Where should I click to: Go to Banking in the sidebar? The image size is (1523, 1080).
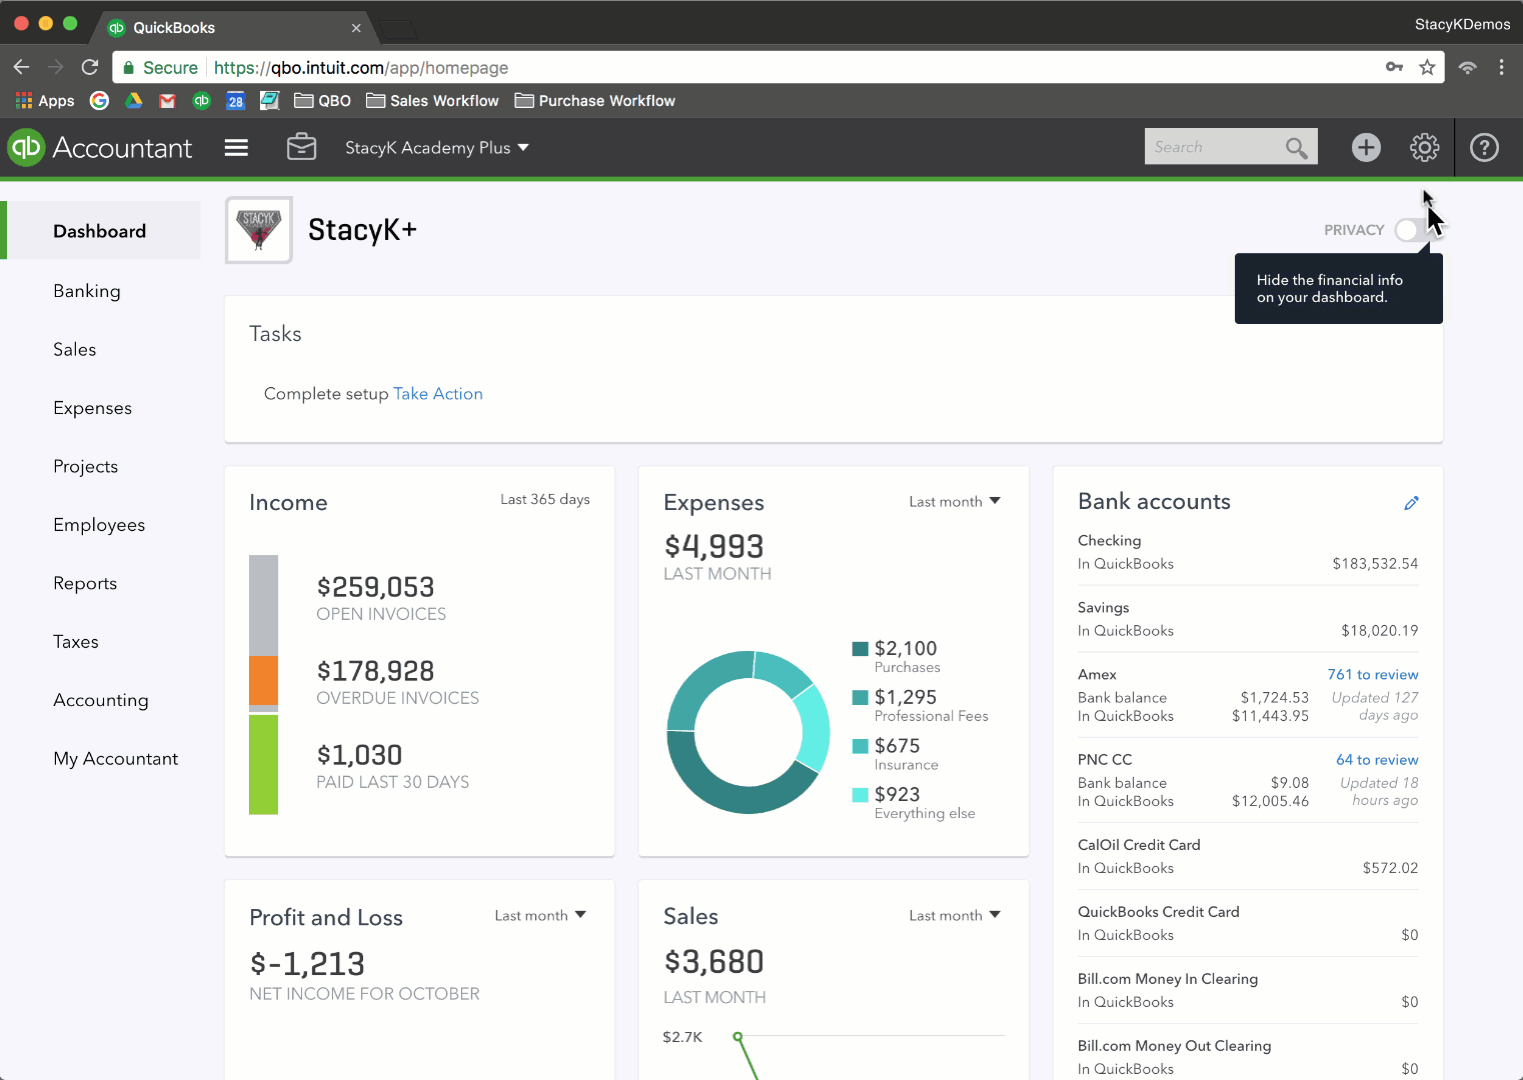click(87, 291)
